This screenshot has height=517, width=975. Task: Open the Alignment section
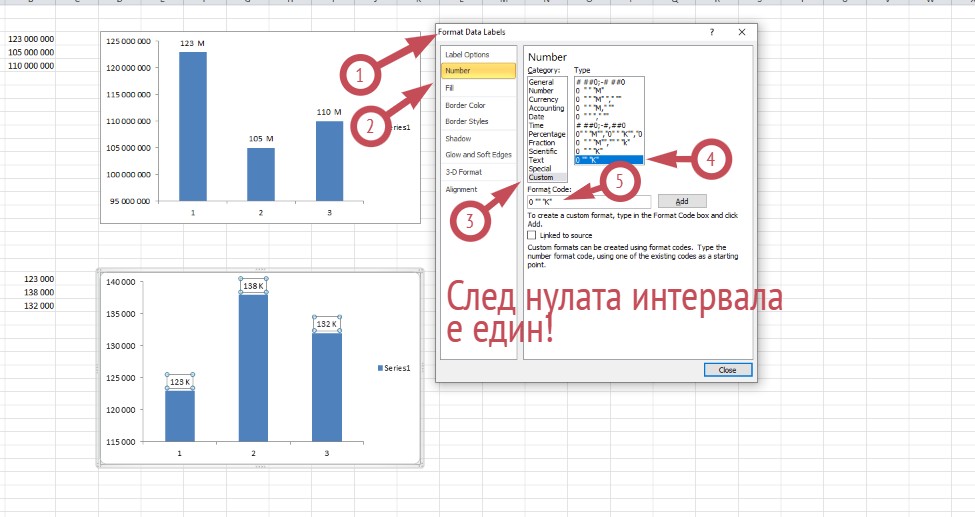461,189
